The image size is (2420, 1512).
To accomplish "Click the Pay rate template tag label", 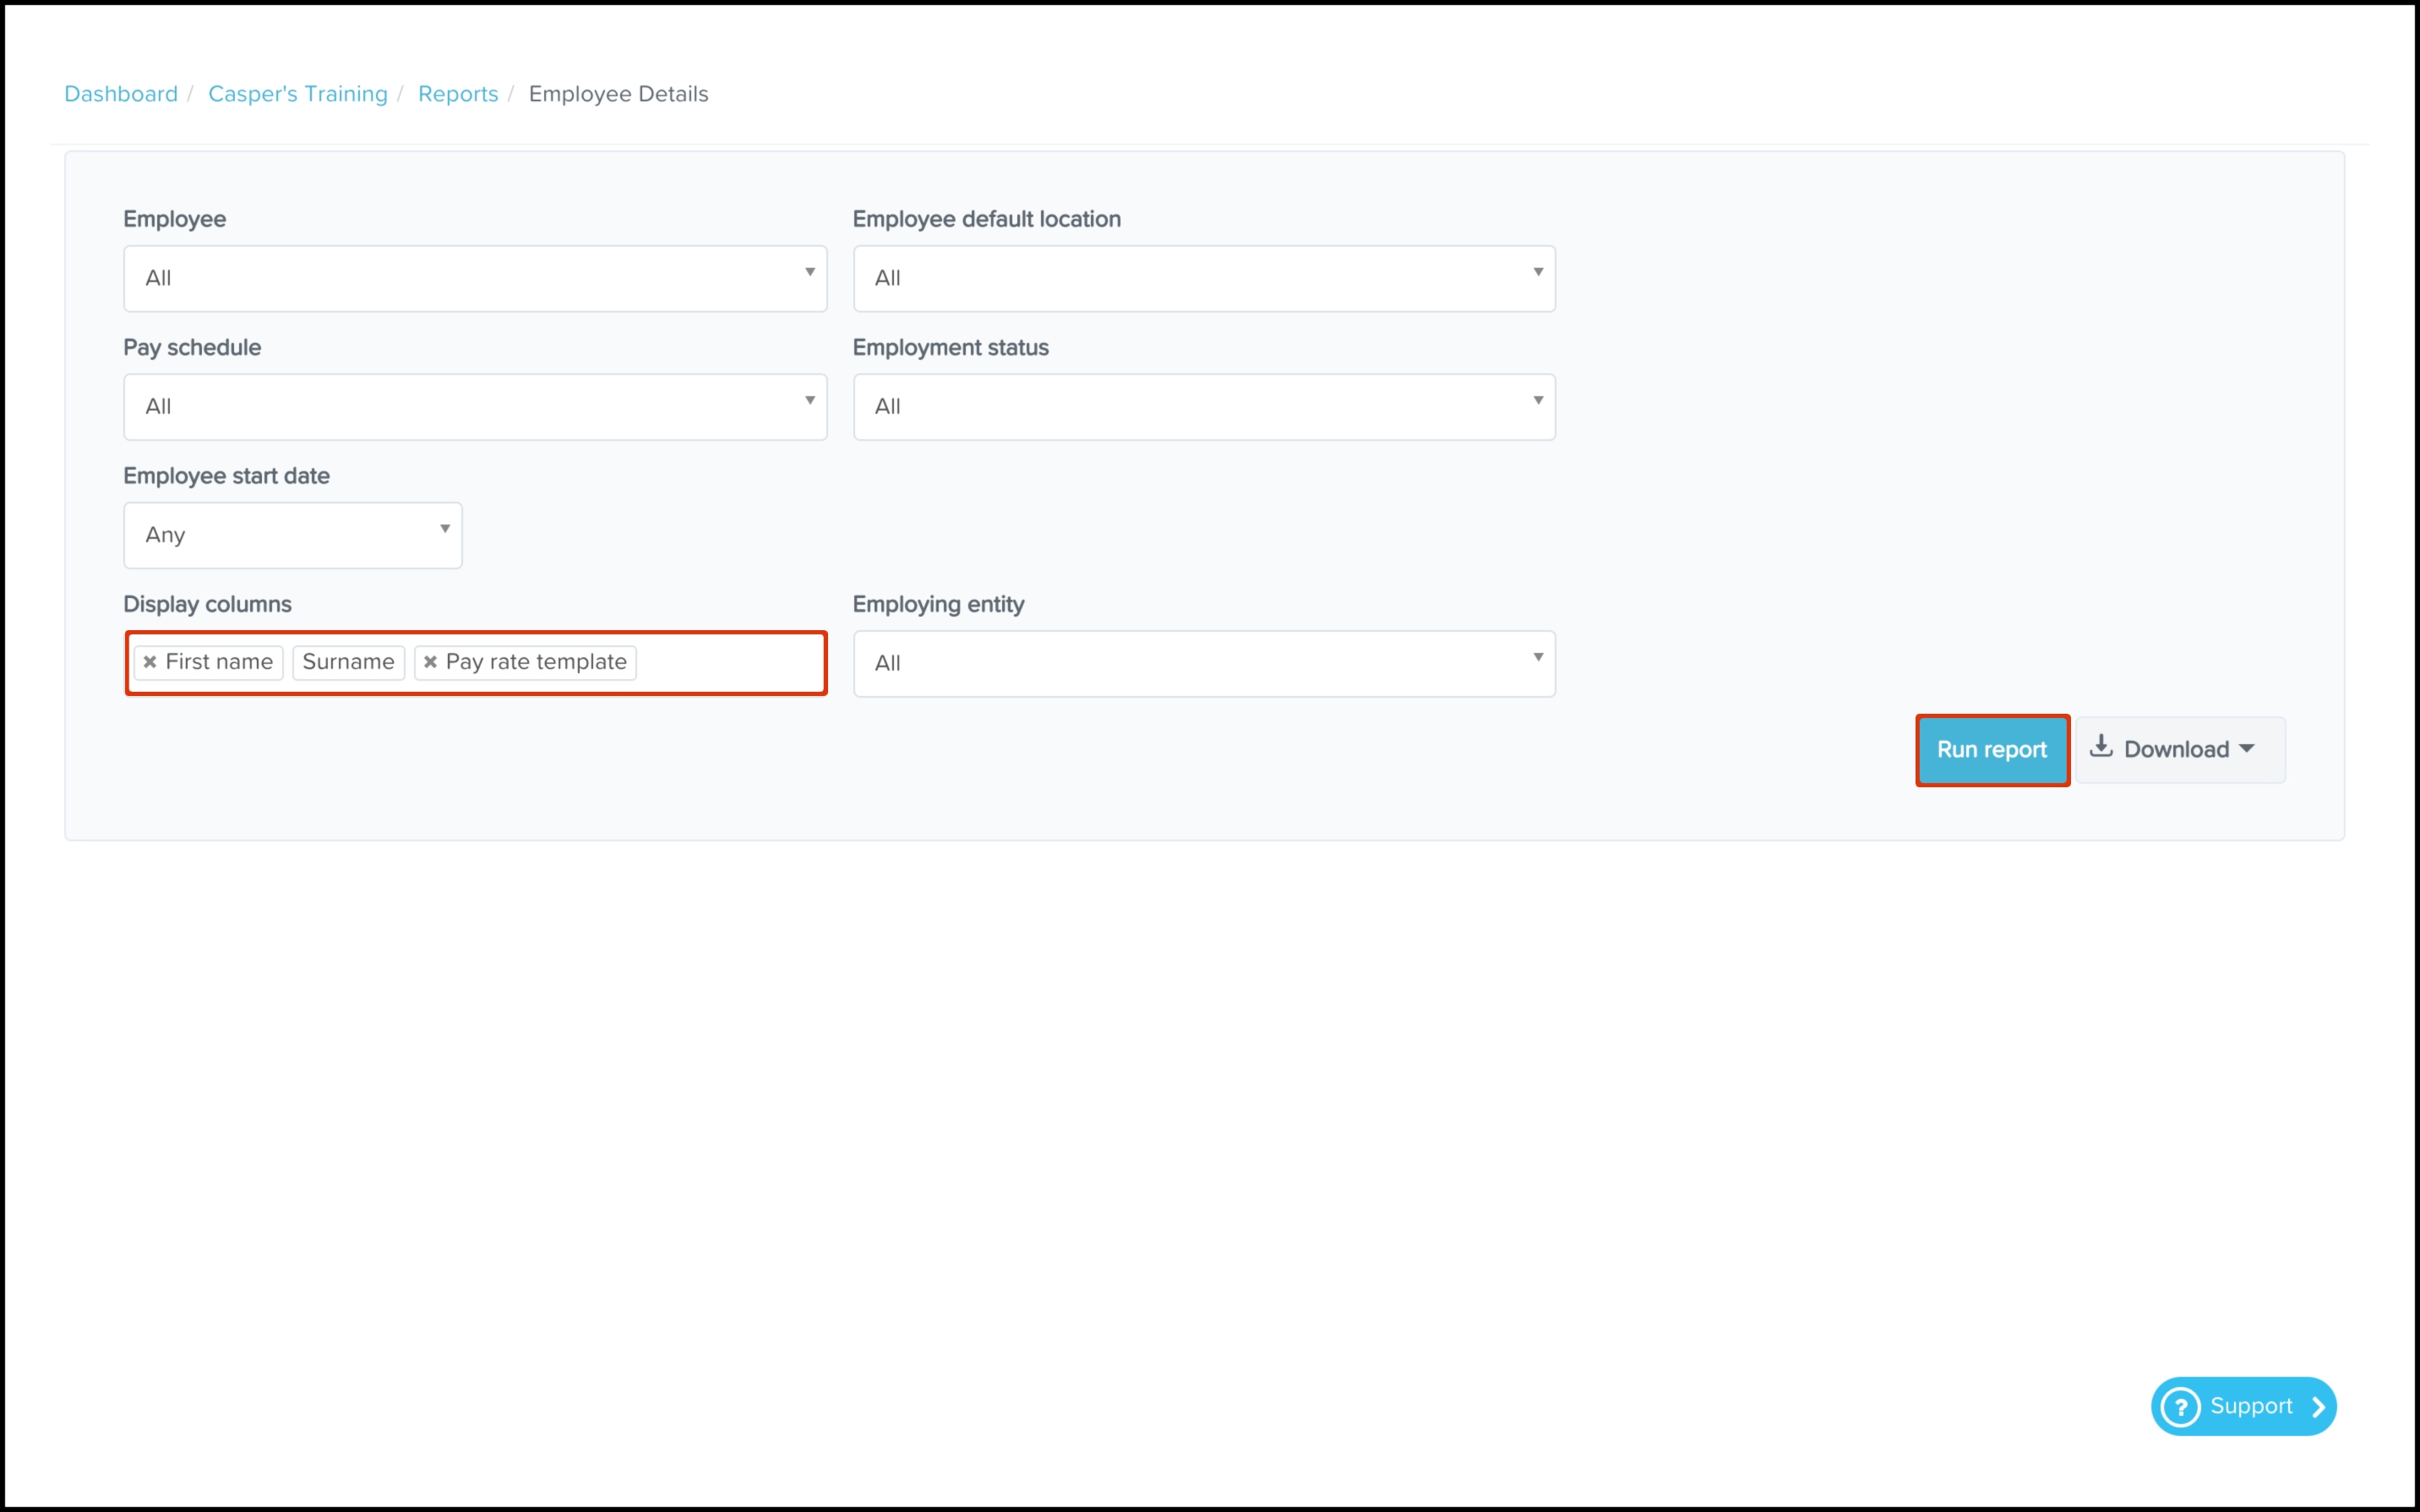I will tap(536, 662).
